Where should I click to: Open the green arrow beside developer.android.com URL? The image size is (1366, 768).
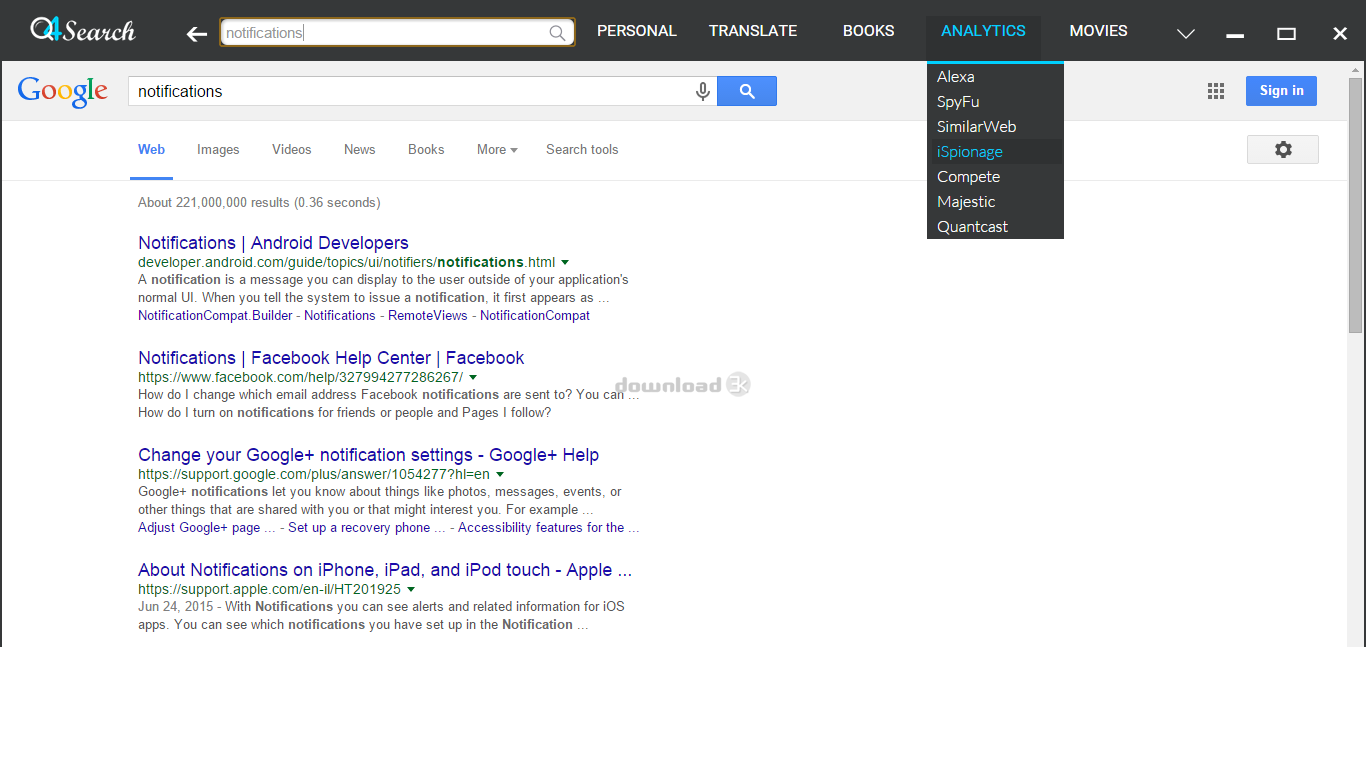(x=565, y=262)
